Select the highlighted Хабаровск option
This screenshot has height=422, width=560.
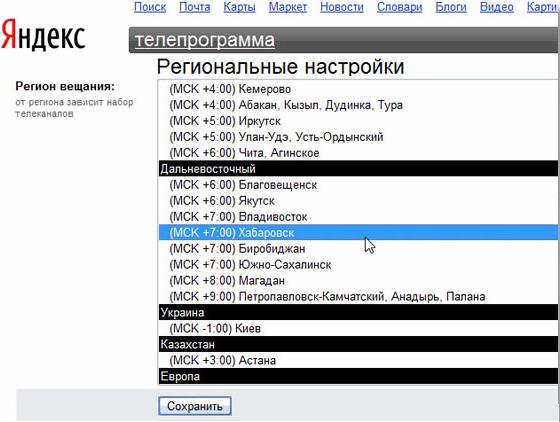click(358, 232)
